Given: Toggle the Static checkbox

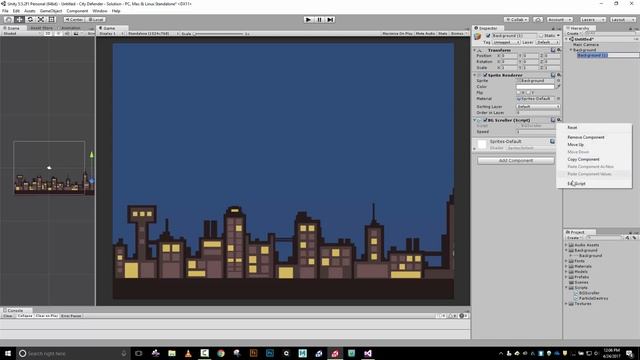Looking at the screenshot, I should [541, 36].
